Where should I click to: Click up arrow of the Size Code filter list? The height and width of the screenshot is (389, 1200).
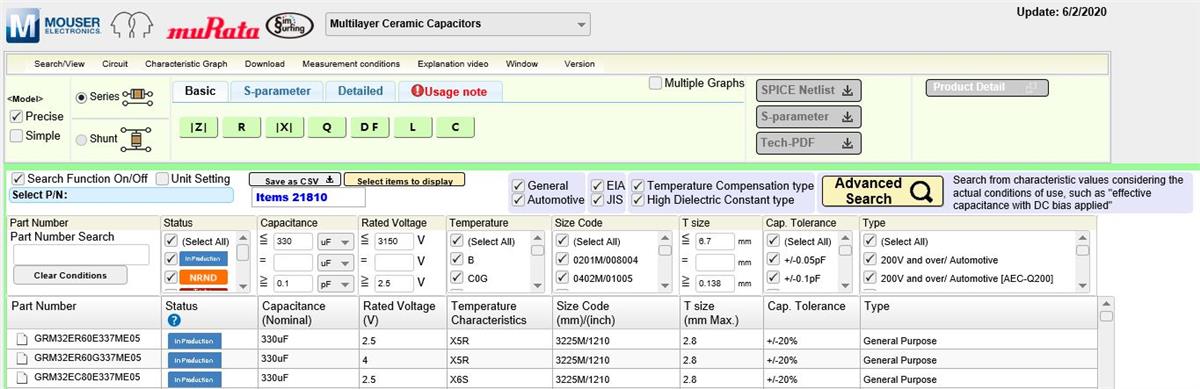click(x=664, y=237)
